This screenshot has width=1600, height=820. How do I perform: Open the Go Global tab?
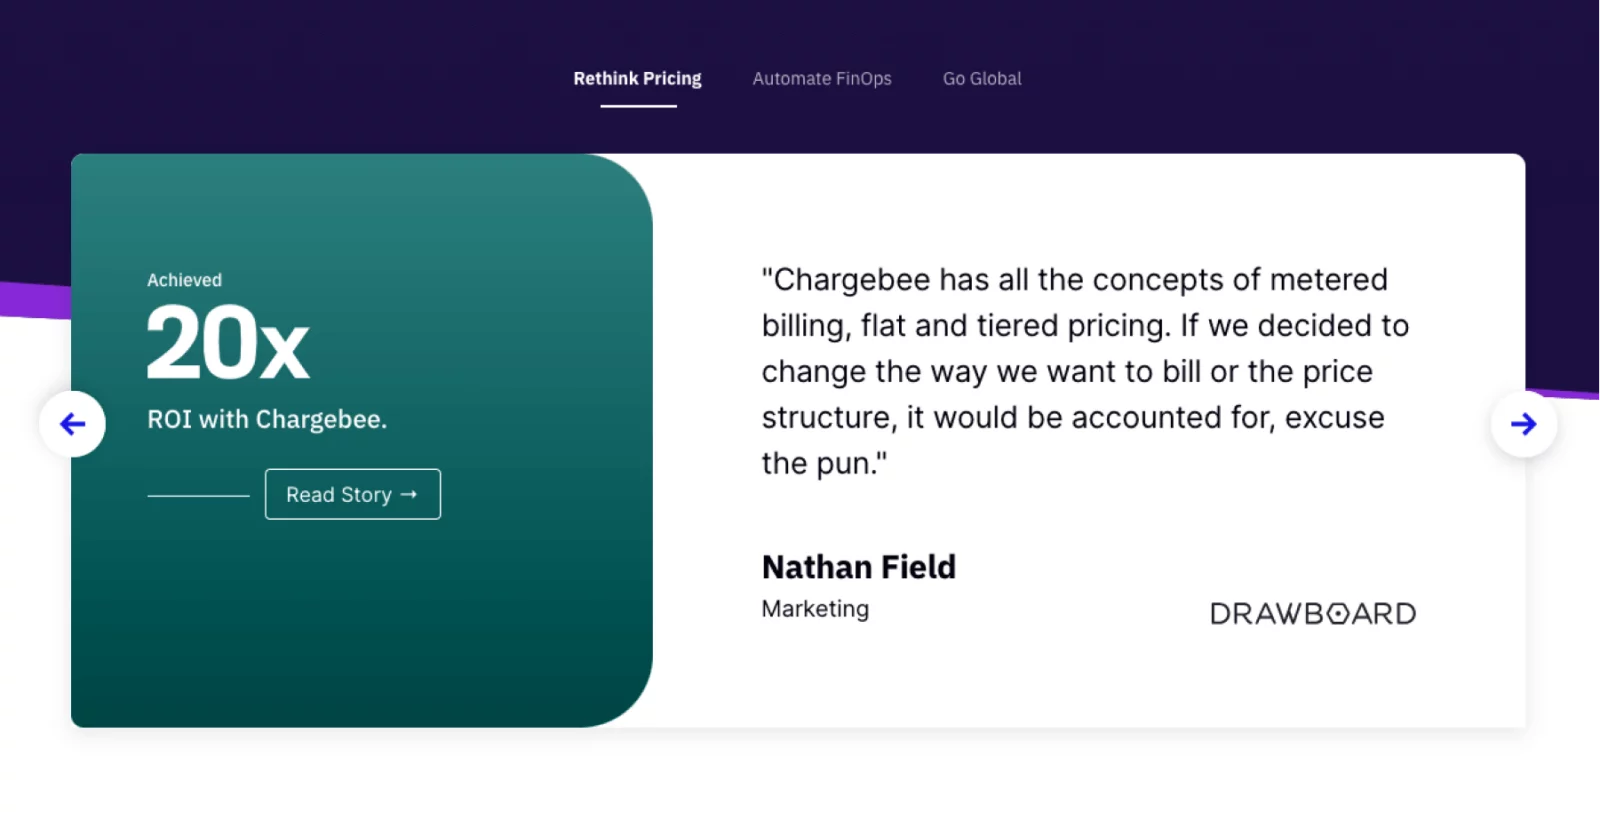981,79
